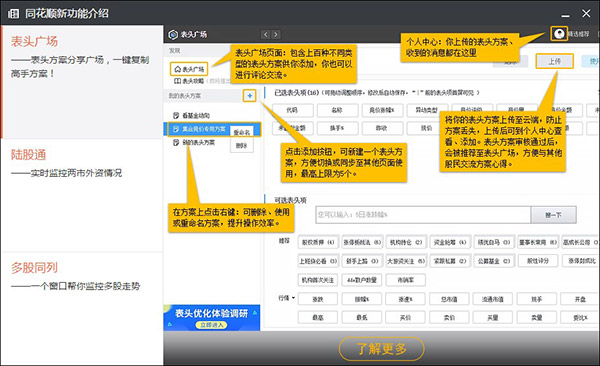Pick the 董事长常用 recommended group

(538, 242)
